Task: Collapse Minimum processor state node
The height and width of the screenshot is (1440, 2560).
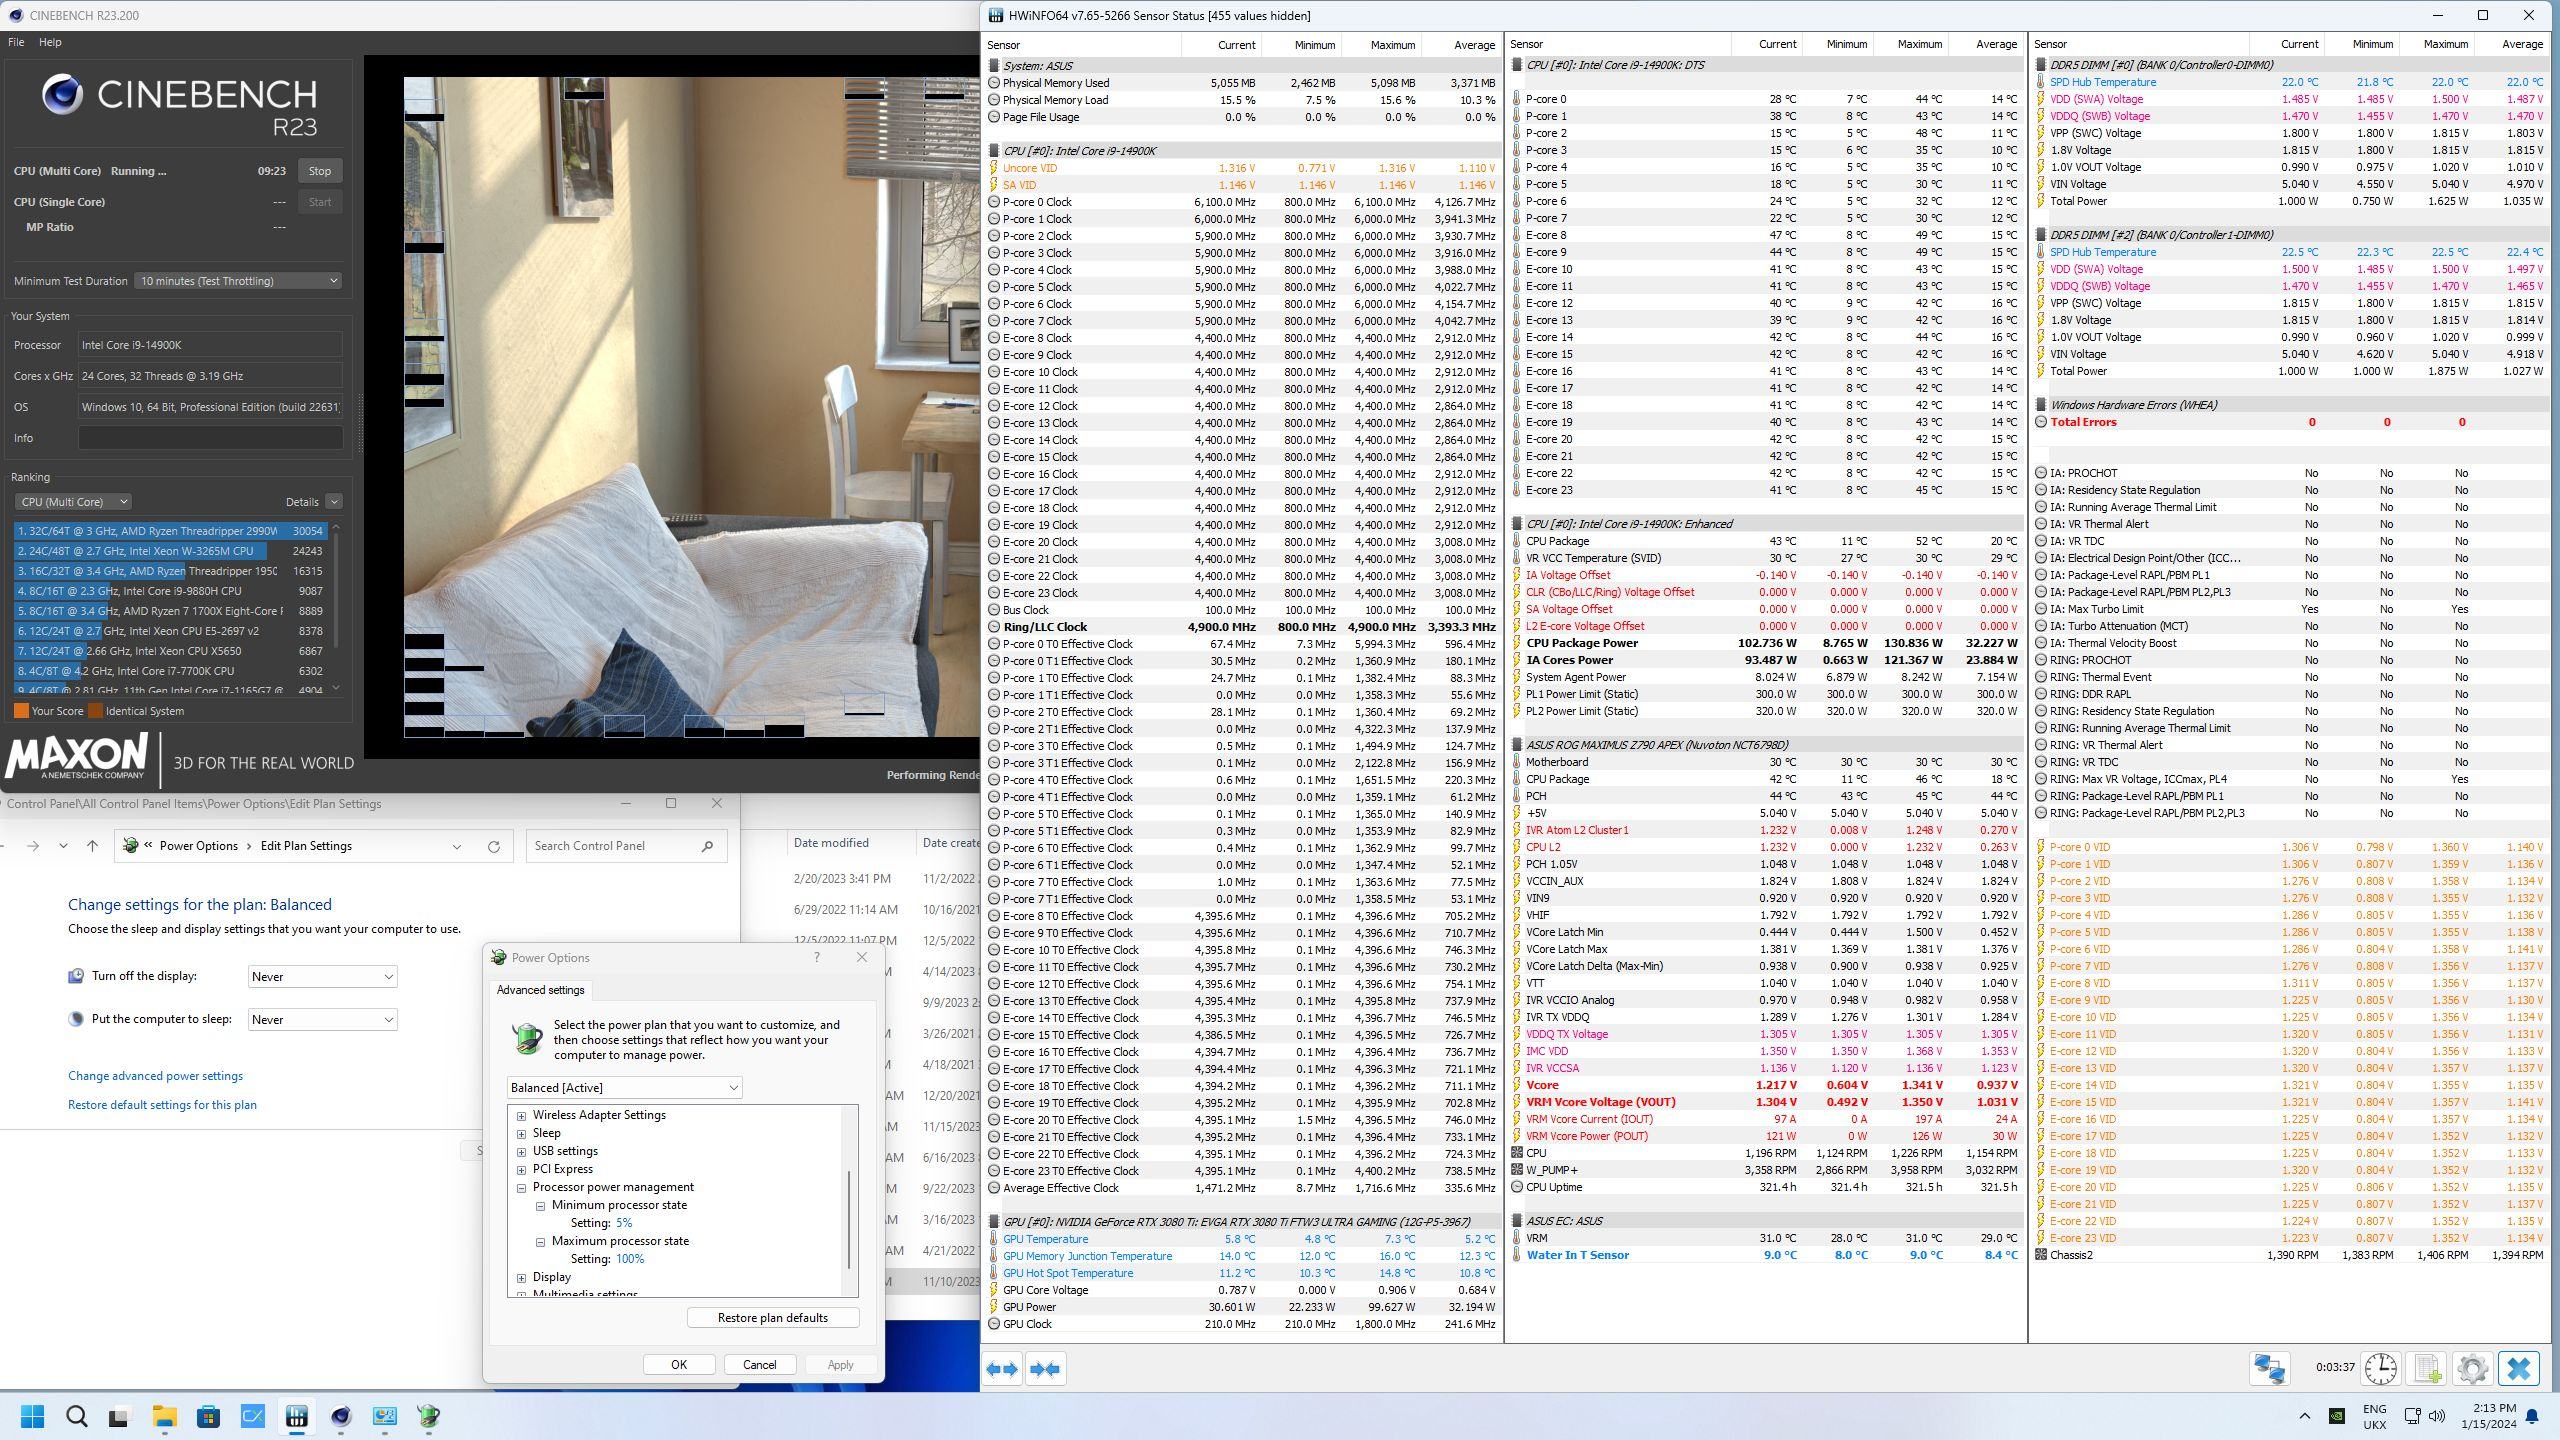Action: pyautogui.click(x=540, y=1205)
